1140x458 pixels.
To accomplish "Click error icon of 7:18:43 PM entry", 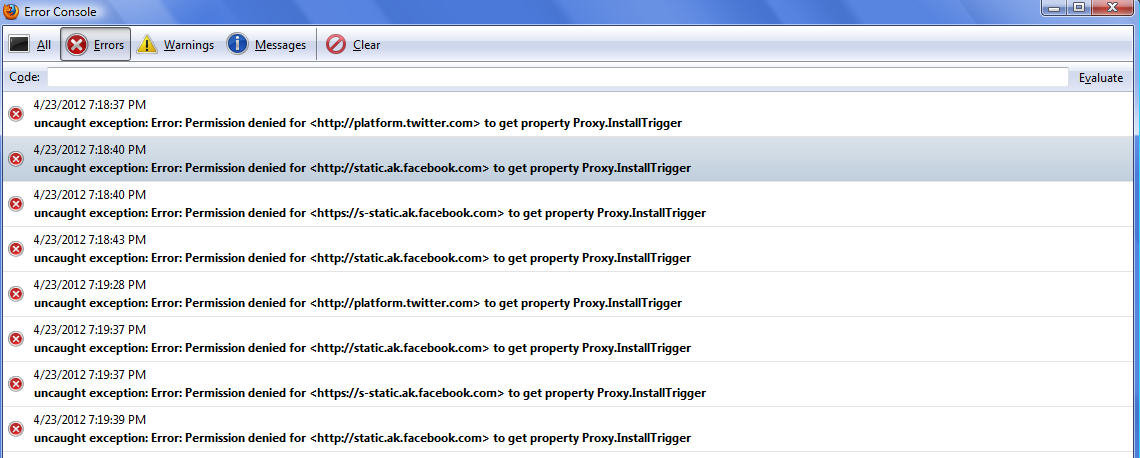I will 16,249.
